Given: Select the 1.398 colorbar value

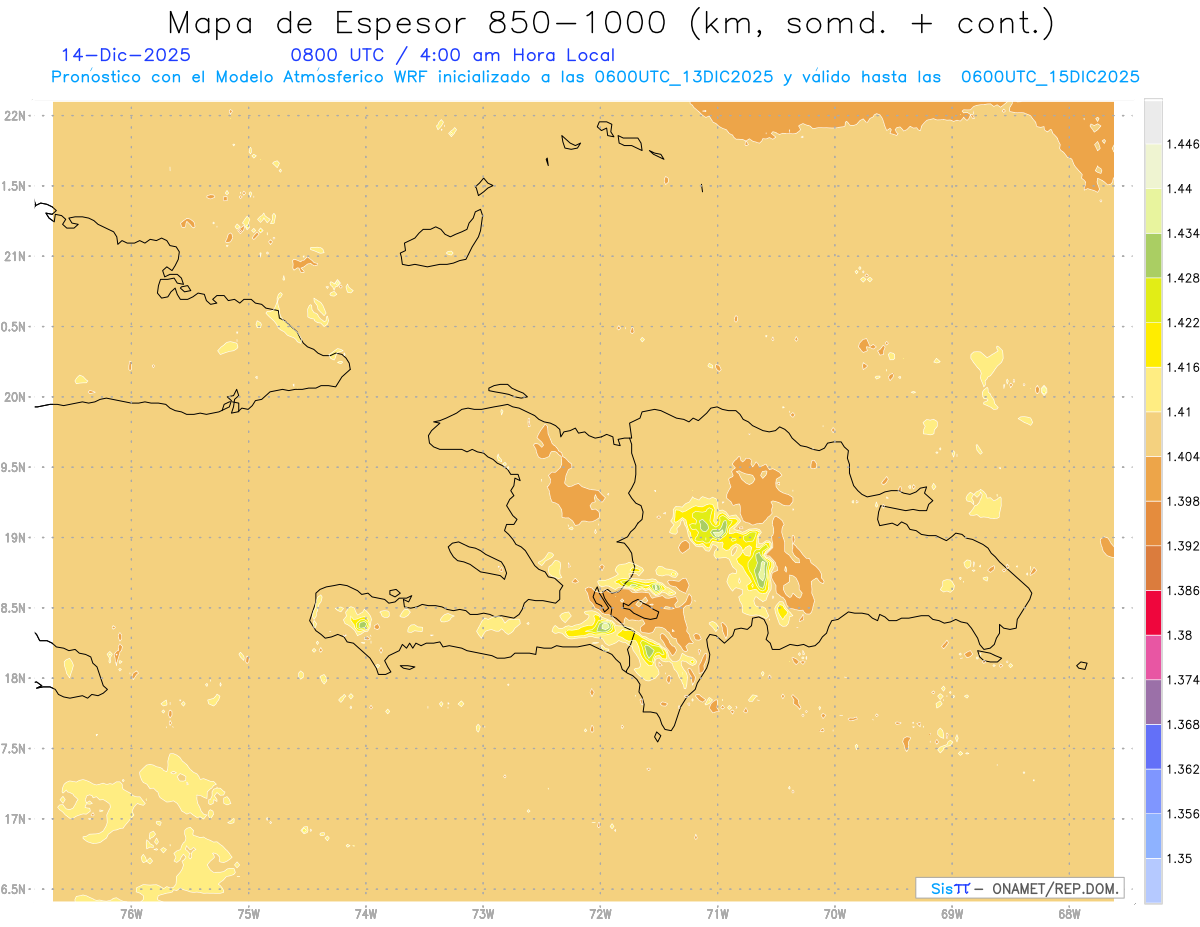Looking at the screenshot, I should point(1182,501).
